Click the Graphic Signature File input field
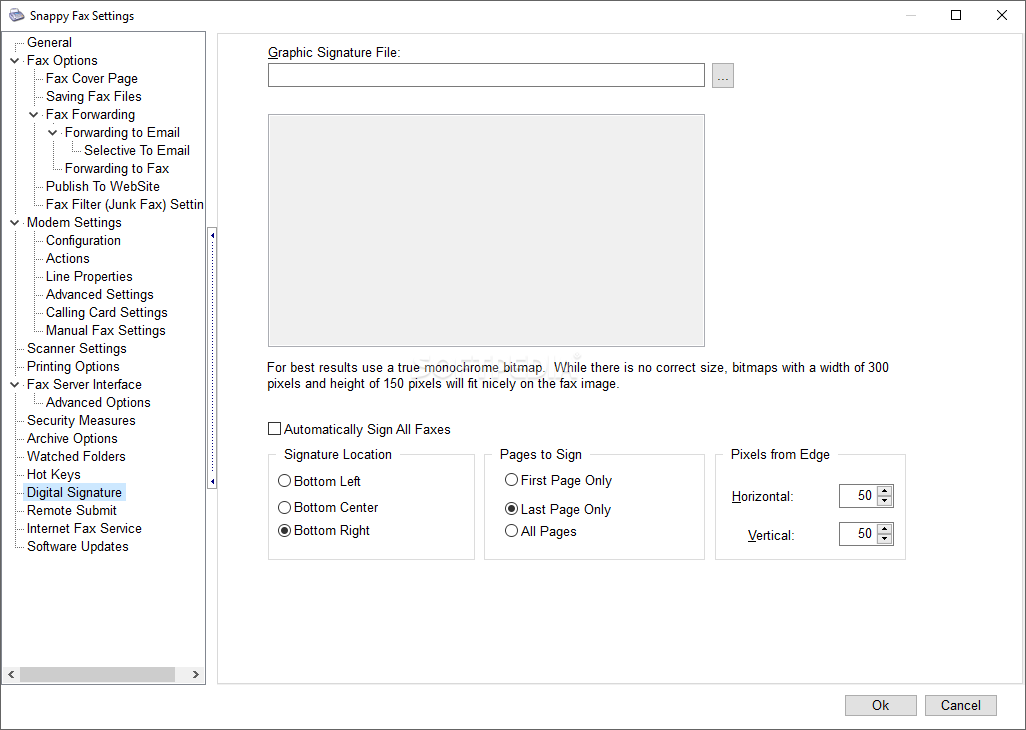1026x730 pixels. point(486,75)
